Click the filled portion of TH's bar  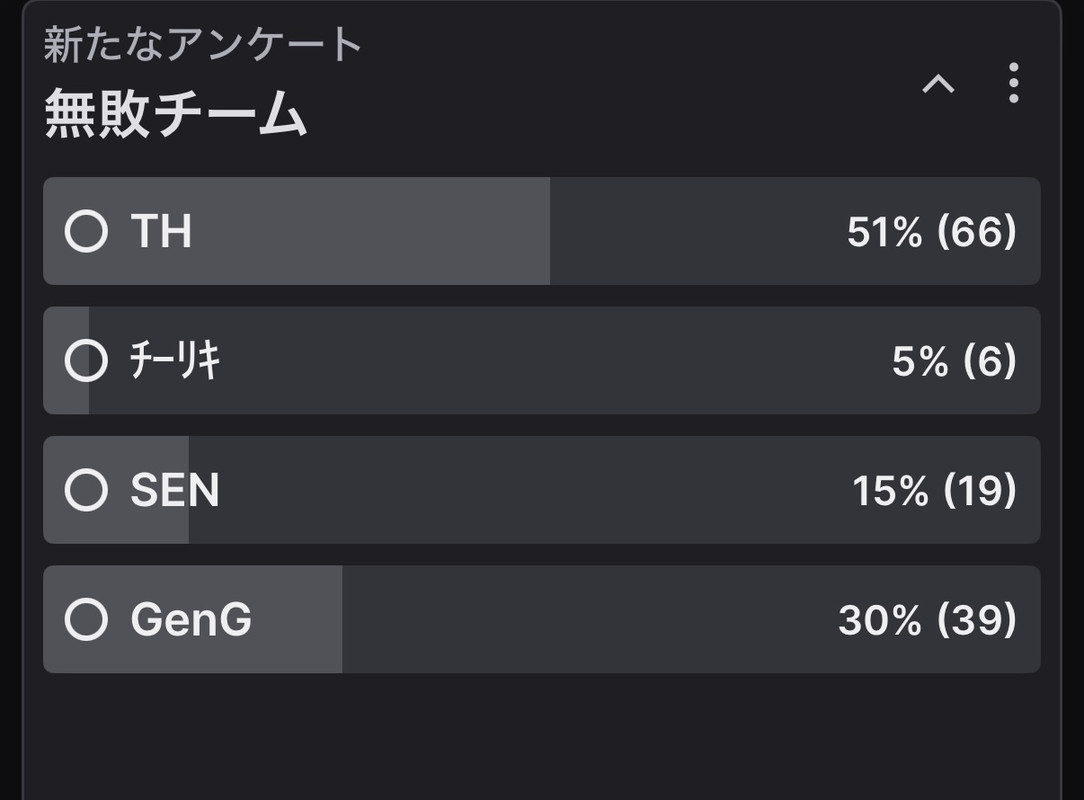(x=400, y=231)
